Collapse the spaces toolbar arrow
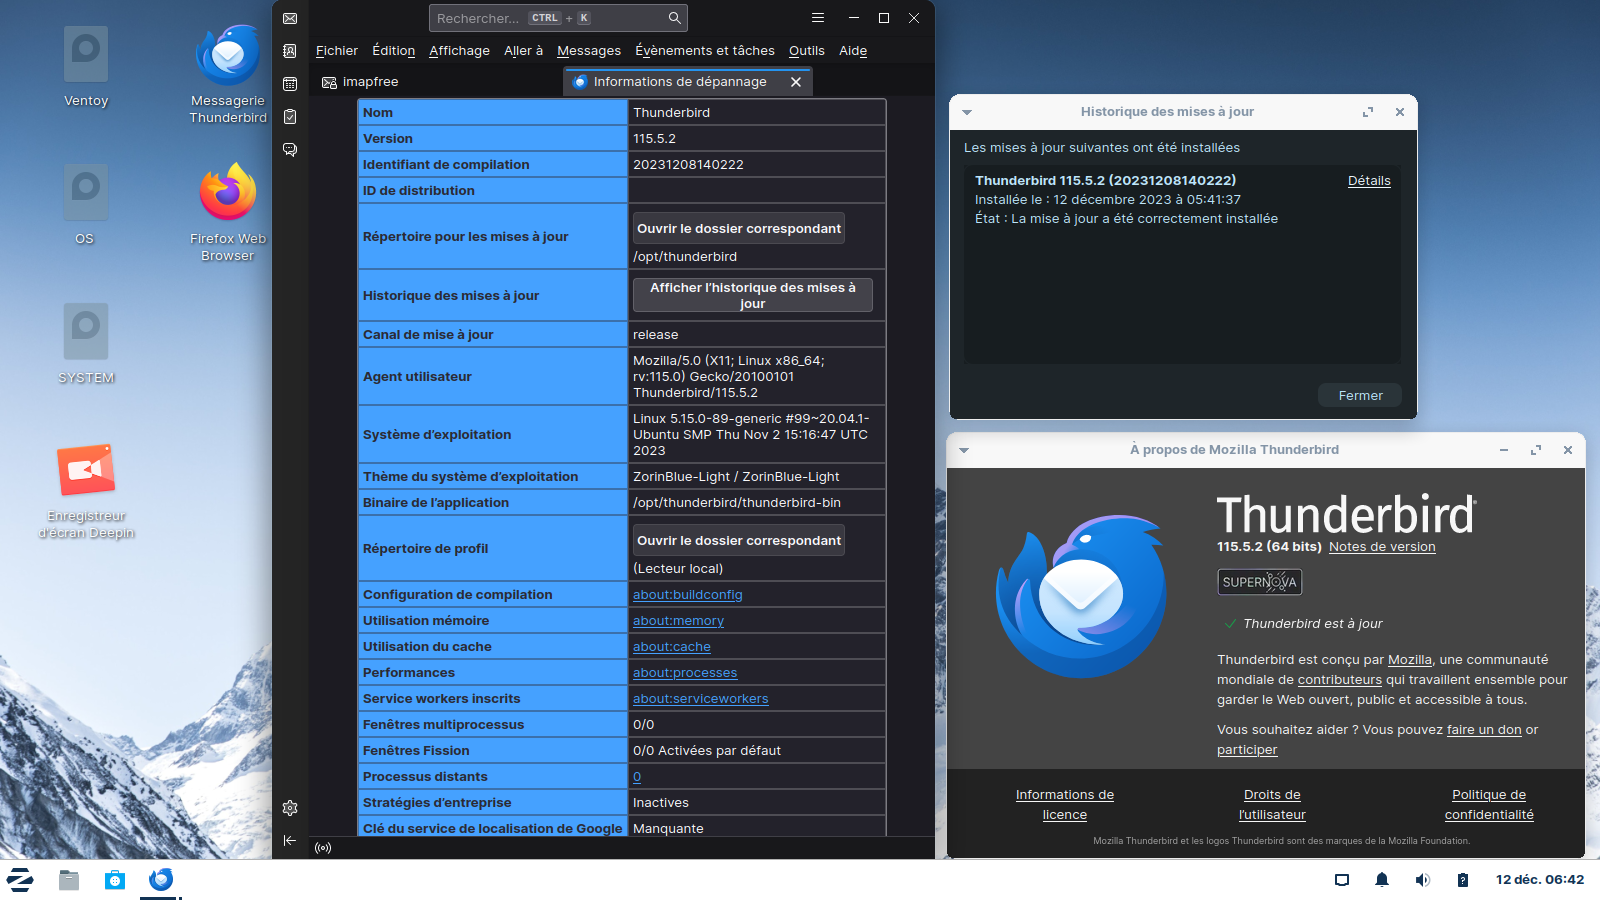Image resolution: width=1600 pixels, height=900 pixels. (x=290, y=841)
